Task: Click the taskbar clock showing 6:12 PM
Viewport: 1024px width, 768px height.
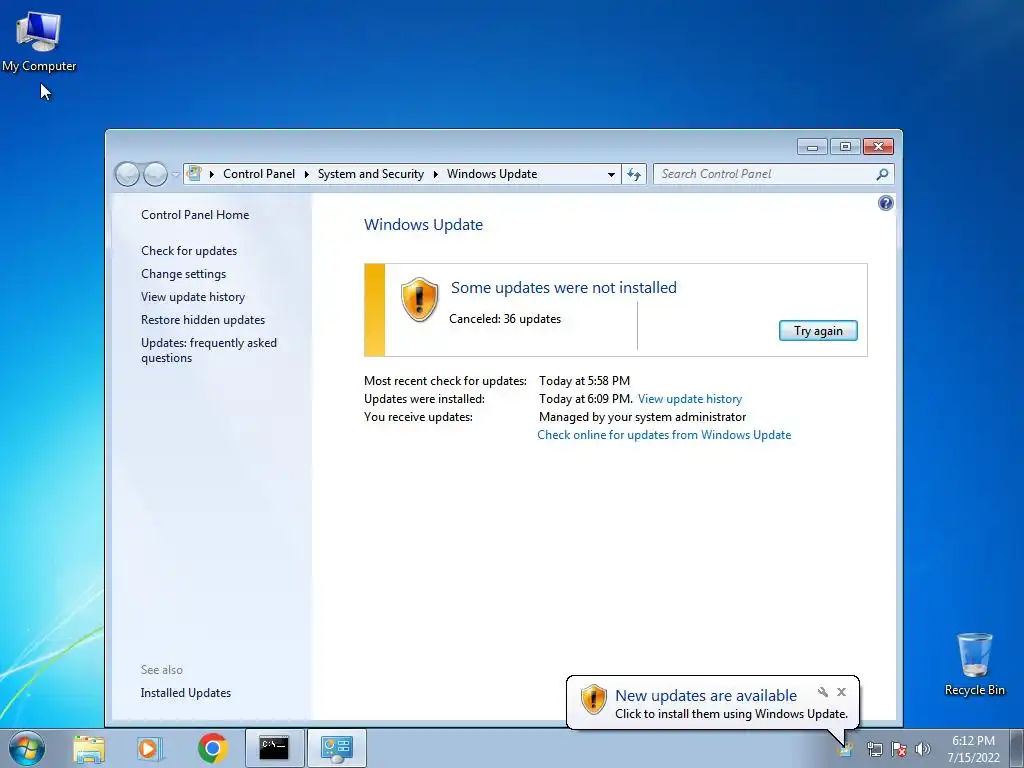Action: [973, 749]
